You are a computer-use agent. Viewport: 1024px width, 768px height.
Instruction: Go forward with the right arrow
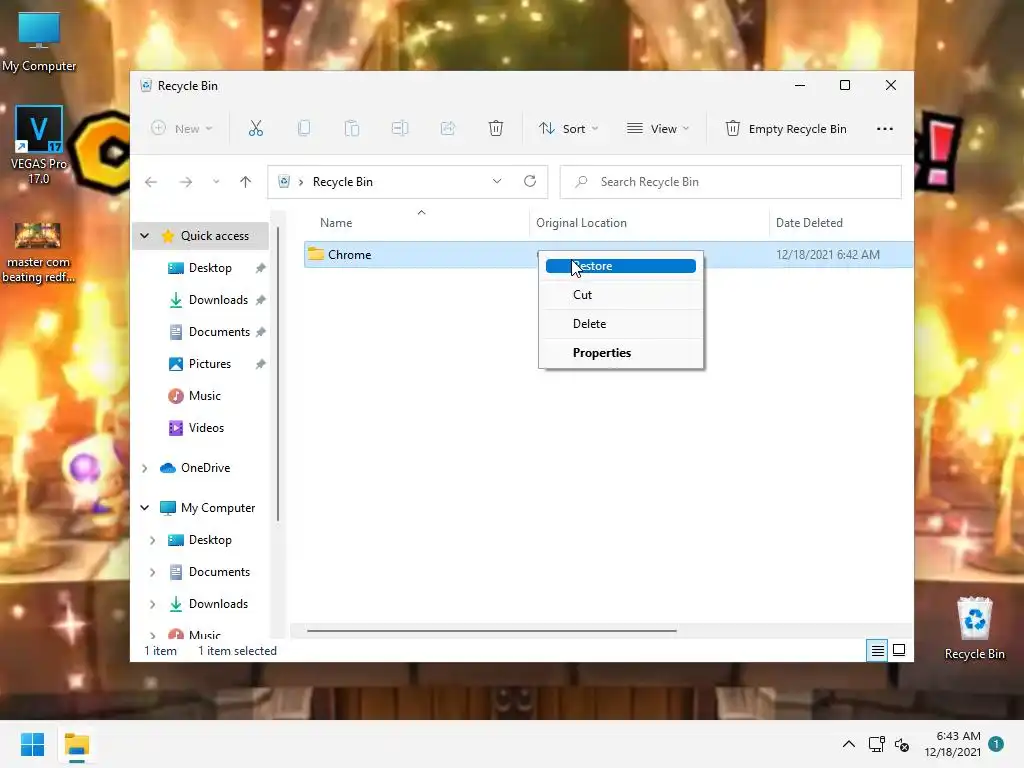(x=186, y=182)
